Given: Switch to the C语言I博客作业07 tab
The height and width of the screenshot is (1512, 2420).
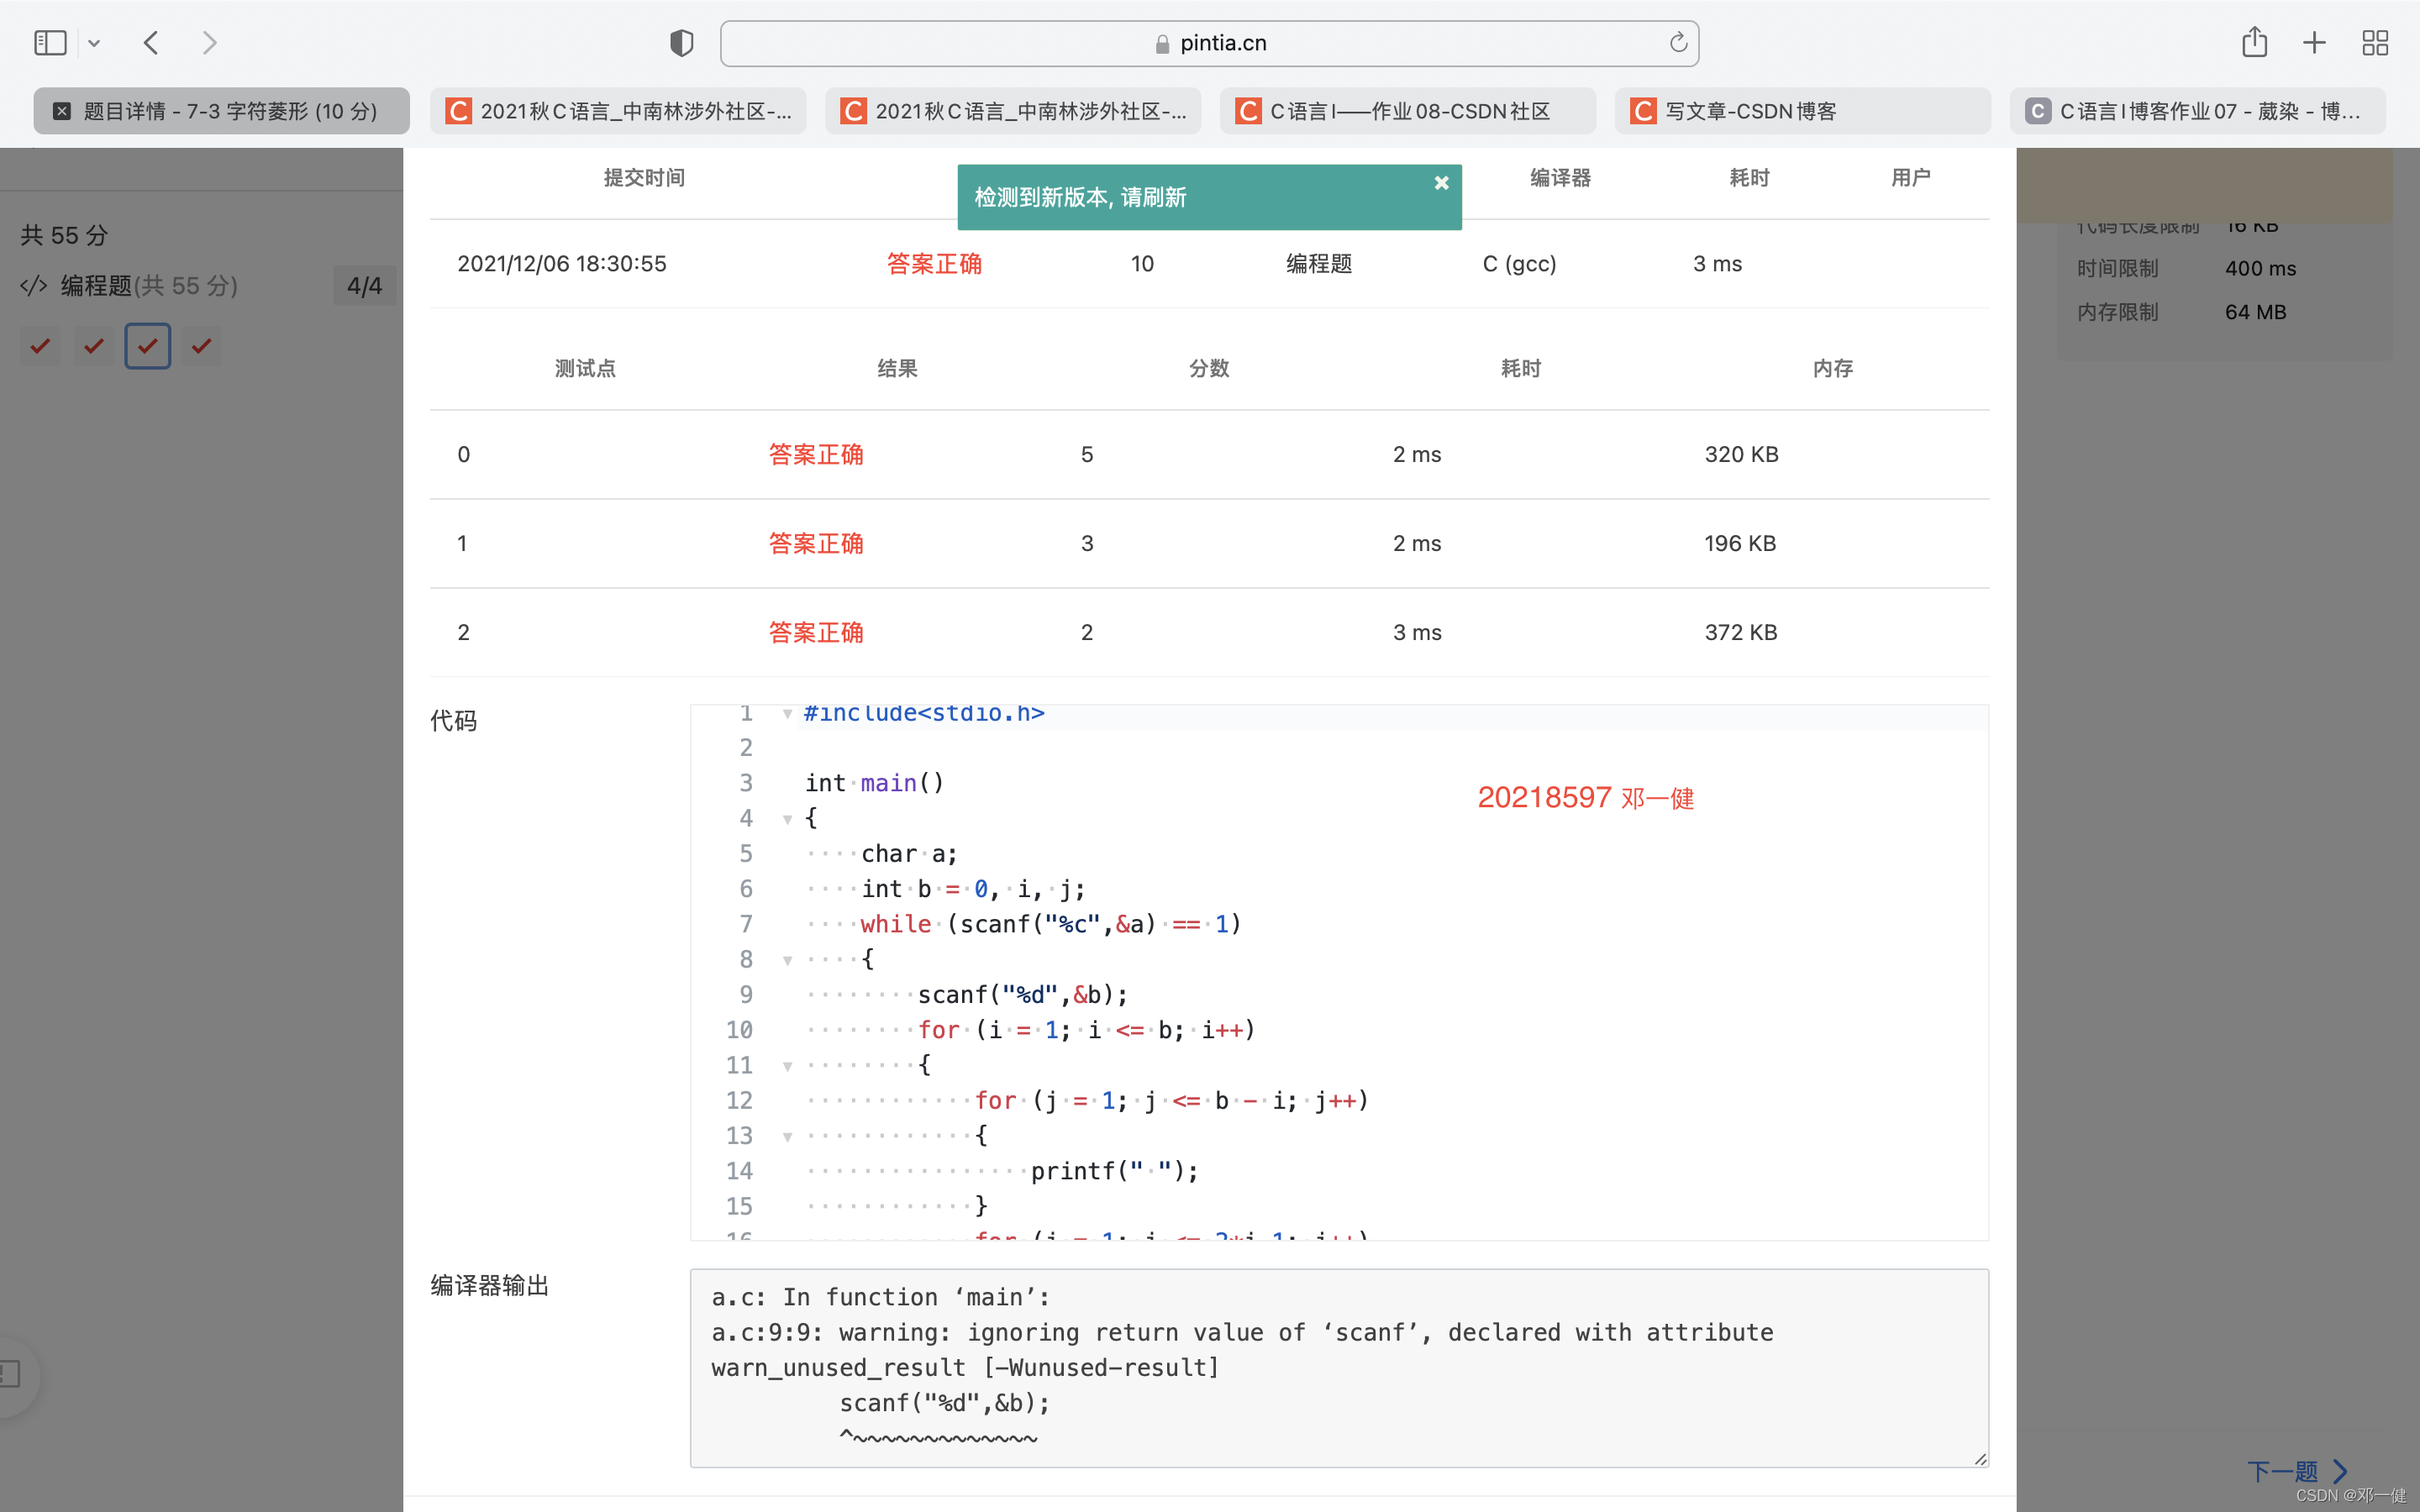Looking at the screenshot, I should click(x=2198, y=111).
